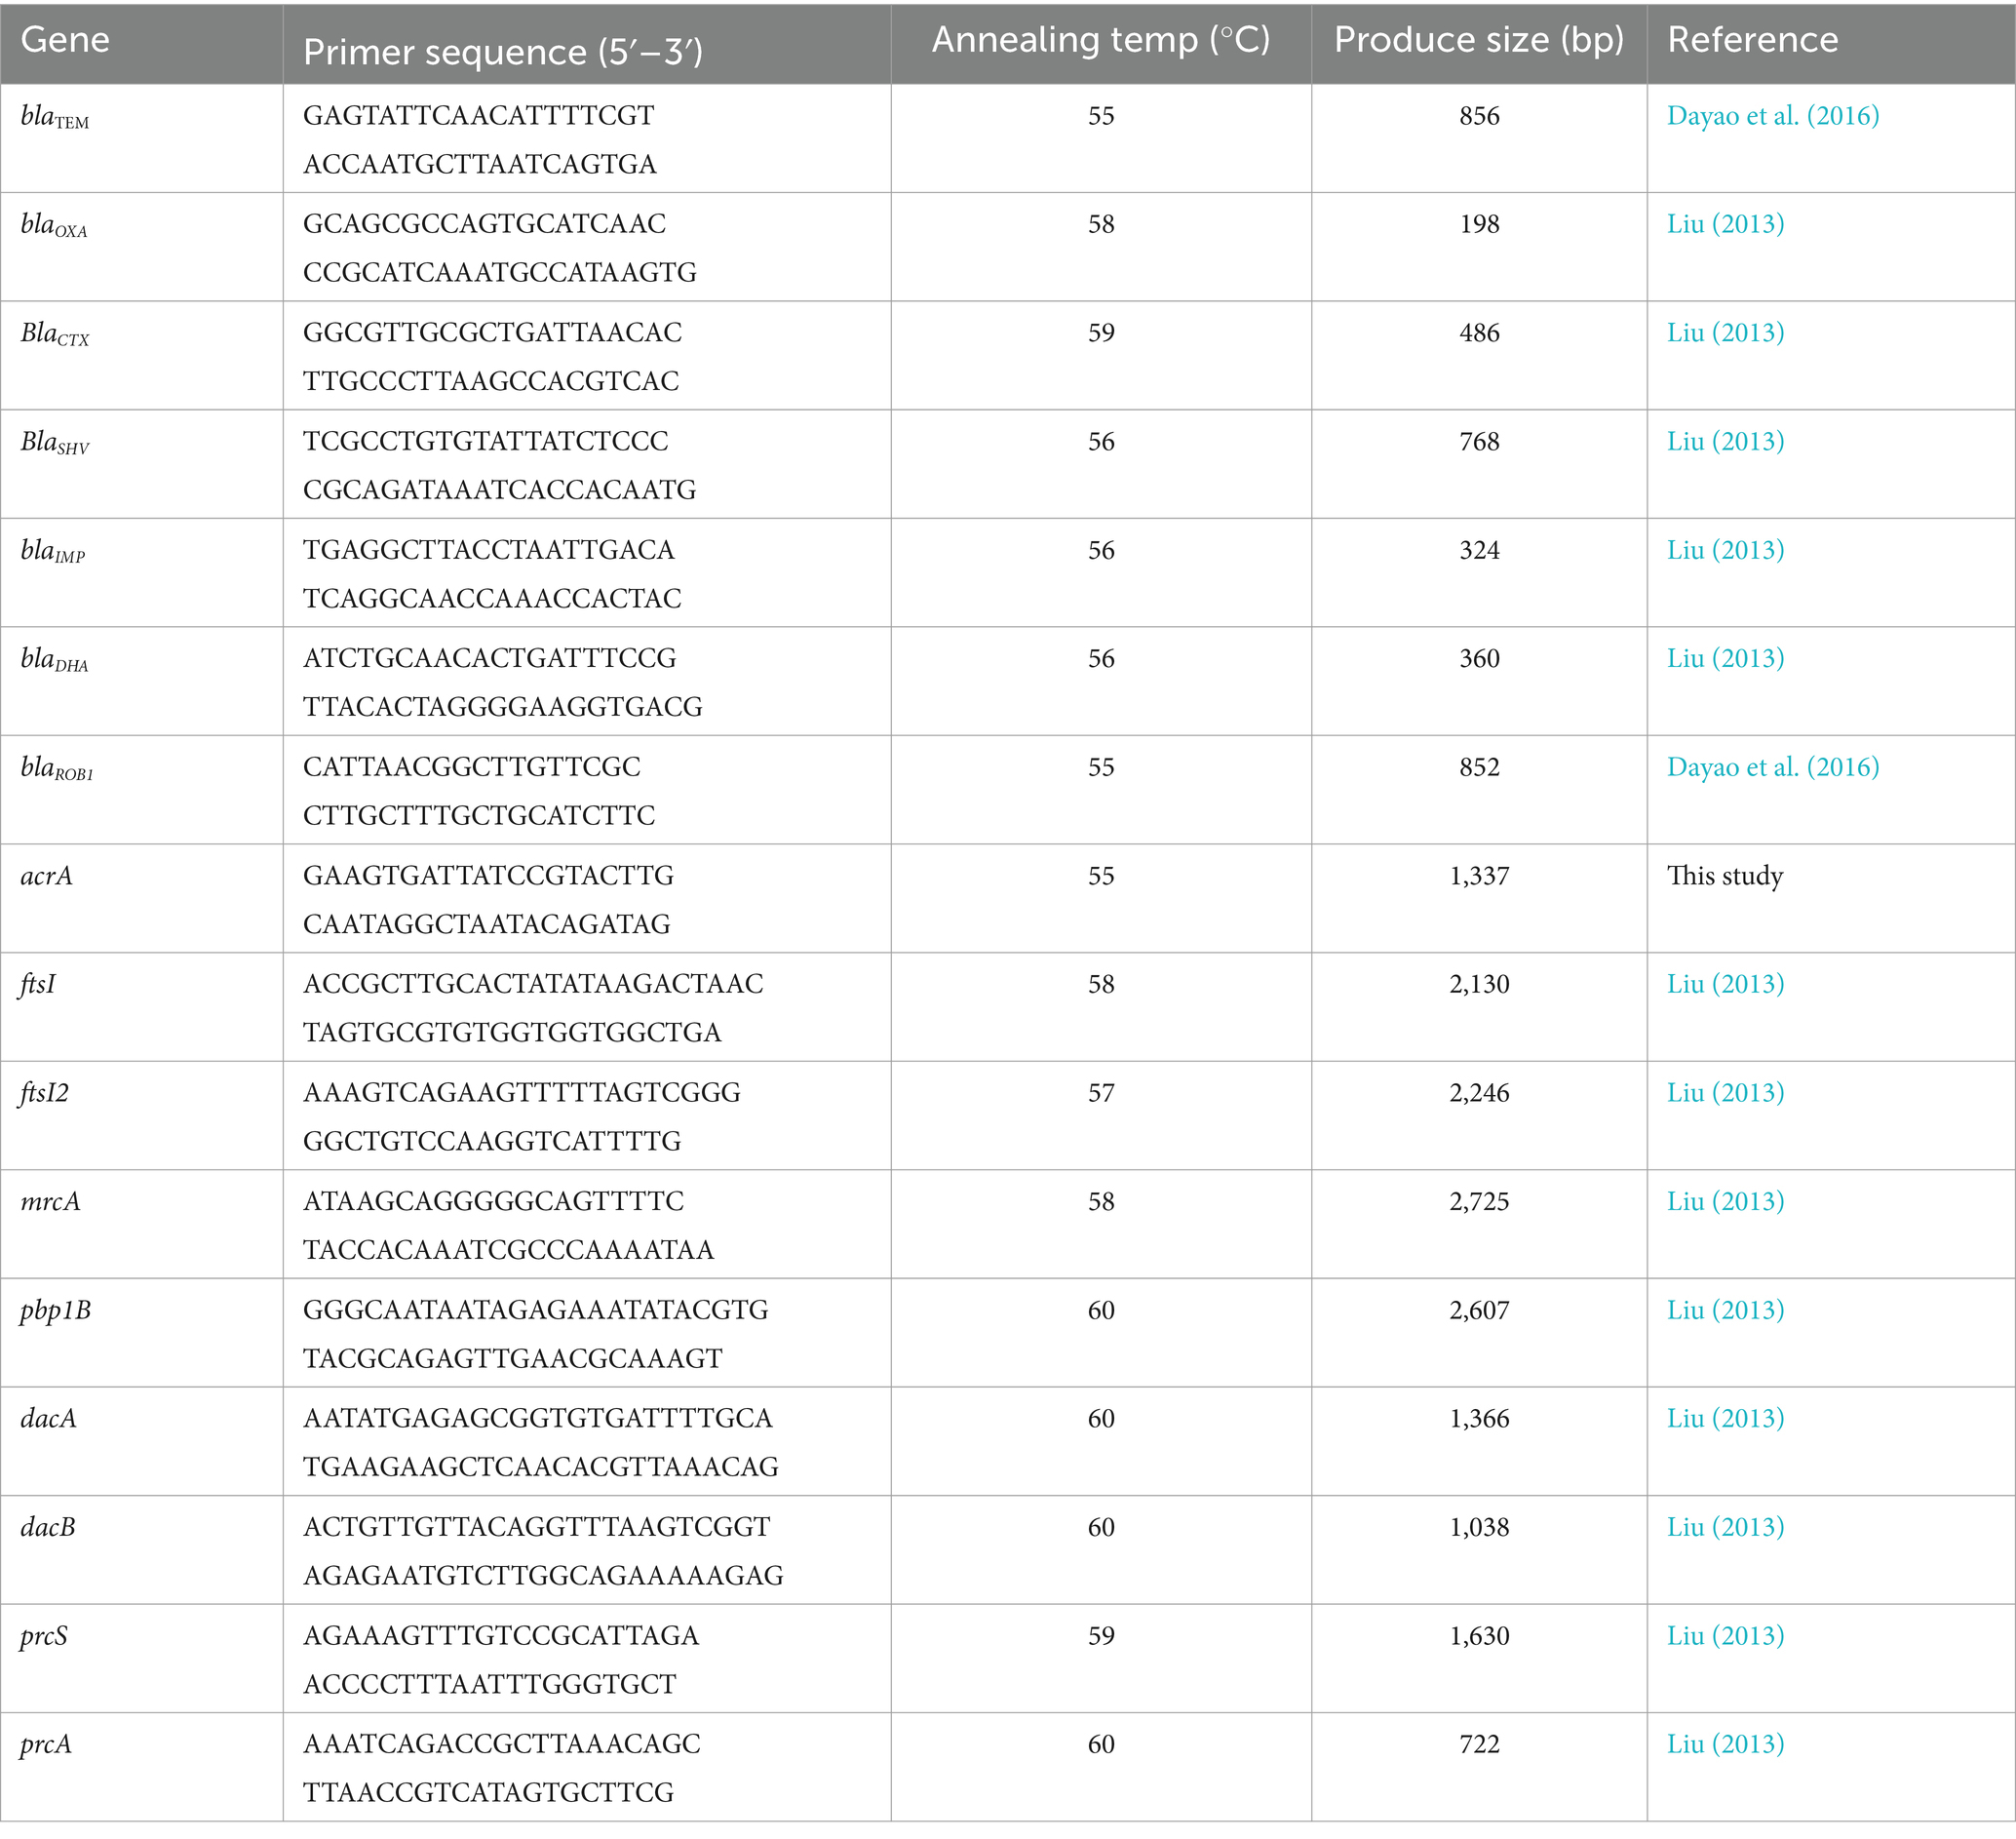Open the Liu (2013) reference for blaDHA

pyautogui.click(x=1725, y=659)
